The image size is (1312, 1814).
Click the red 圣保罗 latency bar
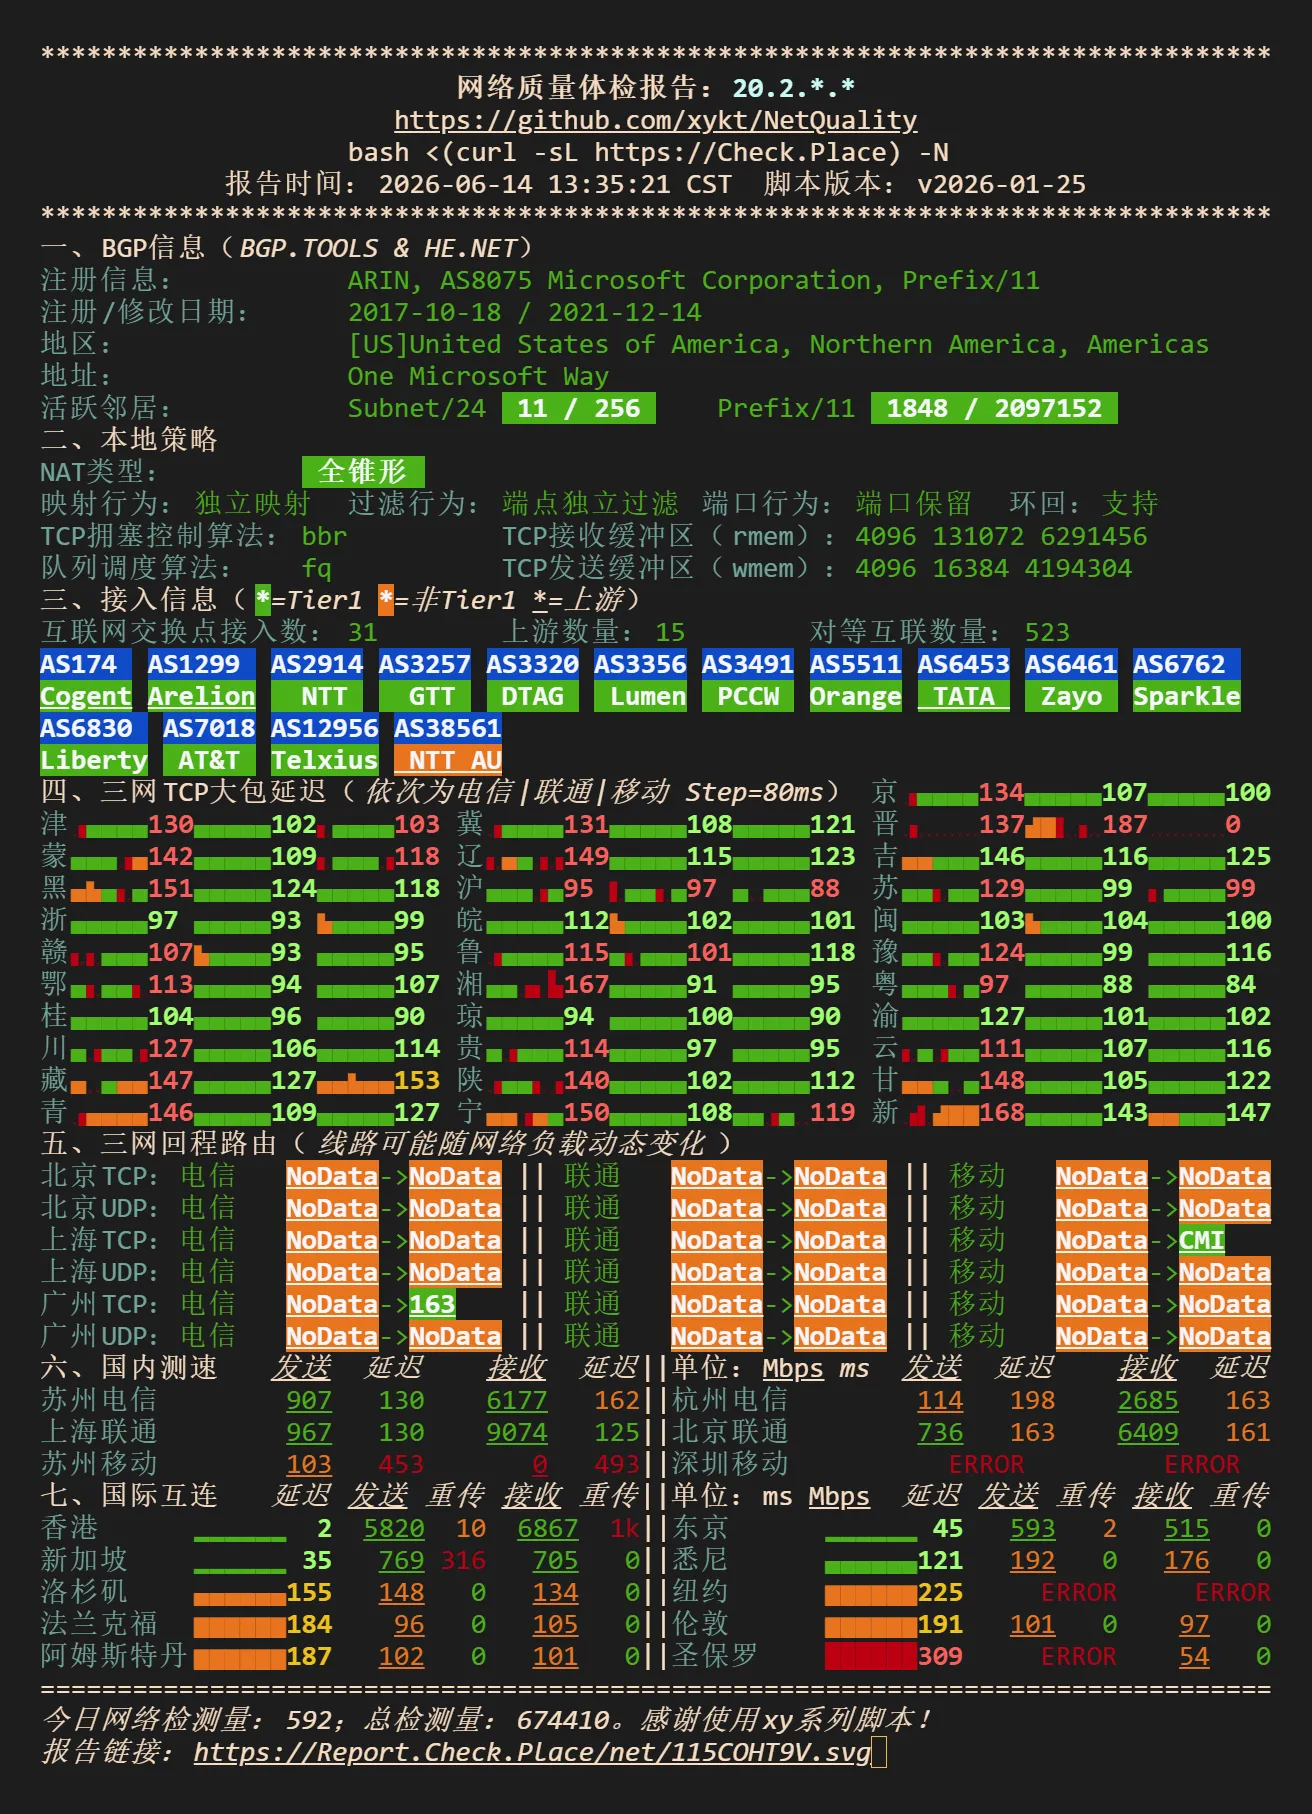(x=871, y=1656)
